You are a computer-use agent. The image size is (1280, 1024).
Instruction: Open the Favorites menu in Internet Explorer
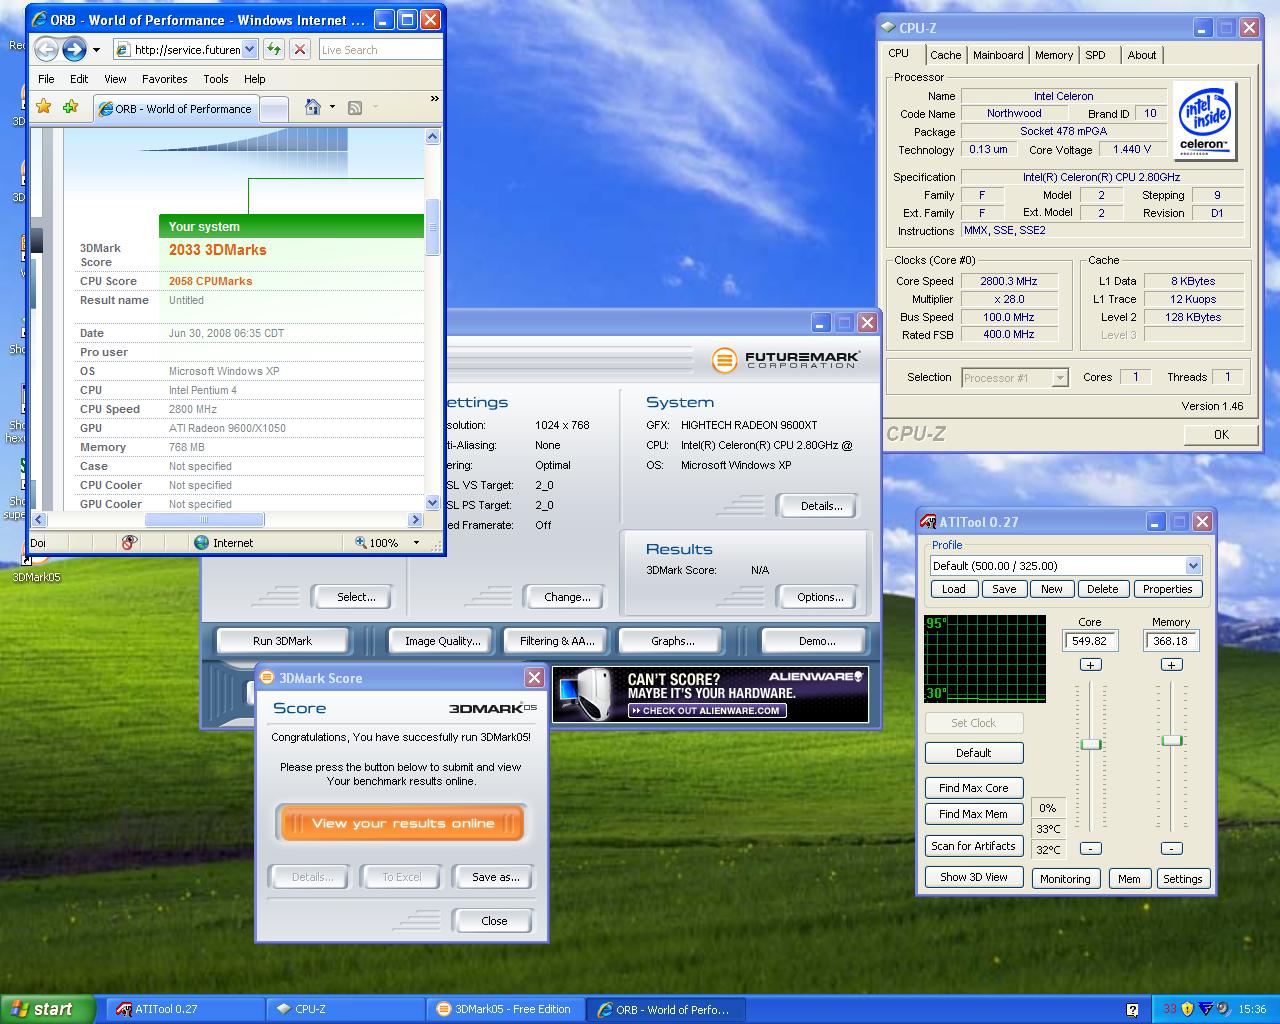click(165, 79)
